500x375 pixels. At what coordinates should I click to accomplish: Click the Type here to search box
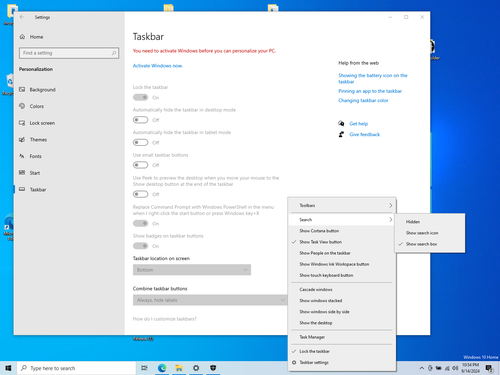click(77, 368)
